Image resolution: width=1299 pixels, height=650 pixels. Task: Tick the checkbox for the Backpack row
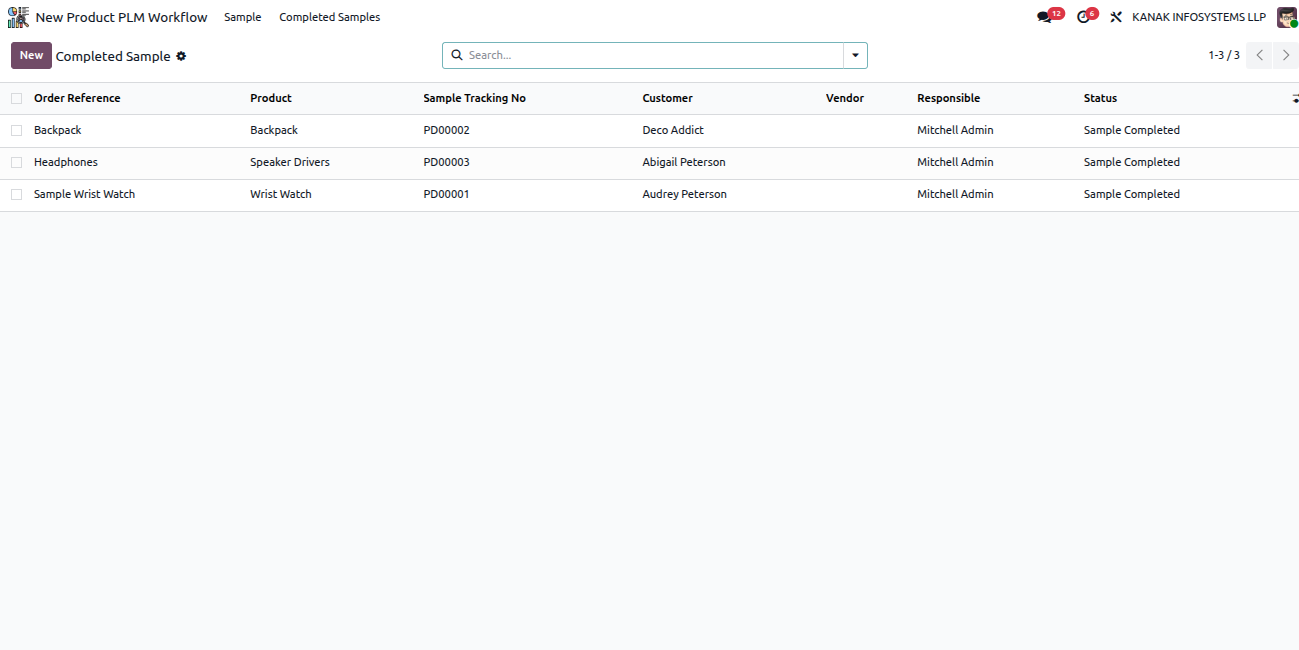pyautogui.click(x=16, y=130)
